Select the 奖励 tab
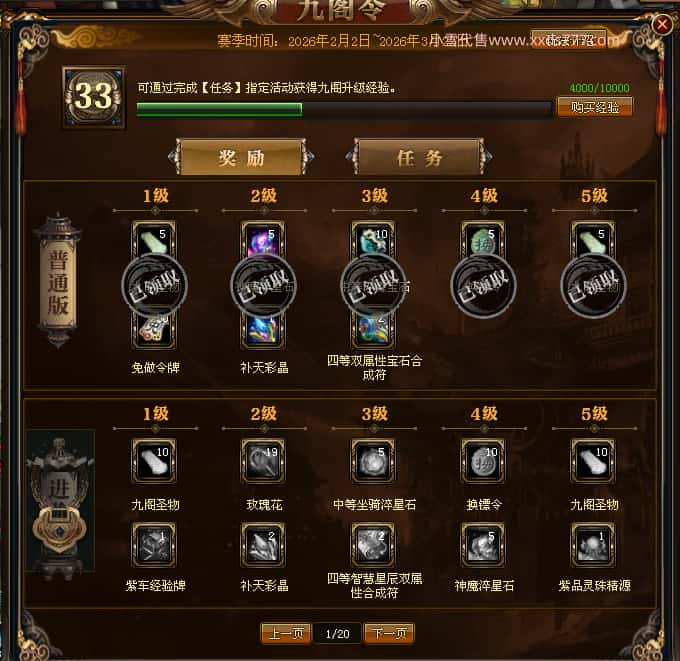680x661 pixels. click(241, 157)
